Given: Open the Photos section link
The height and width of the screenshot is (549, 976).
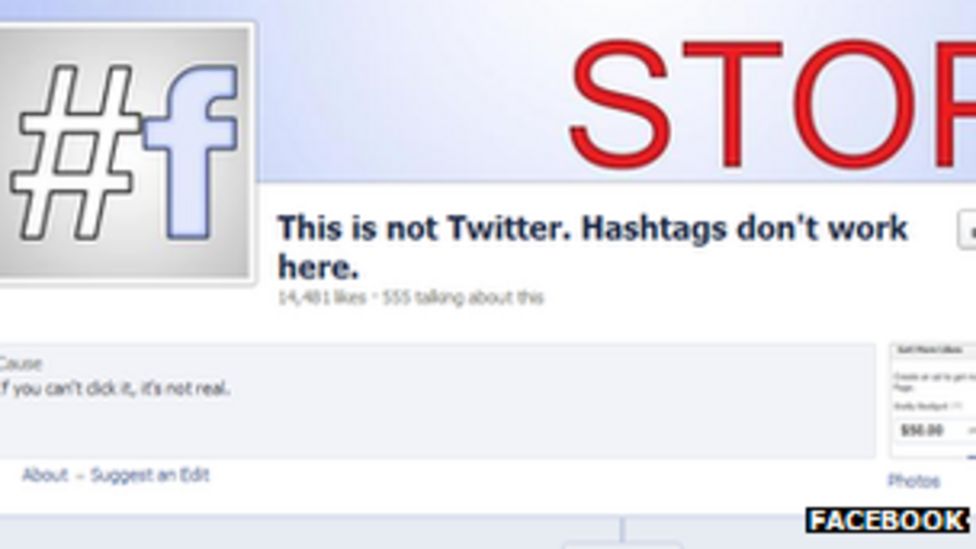Looking at the screenshot, I should click(913, 481).
